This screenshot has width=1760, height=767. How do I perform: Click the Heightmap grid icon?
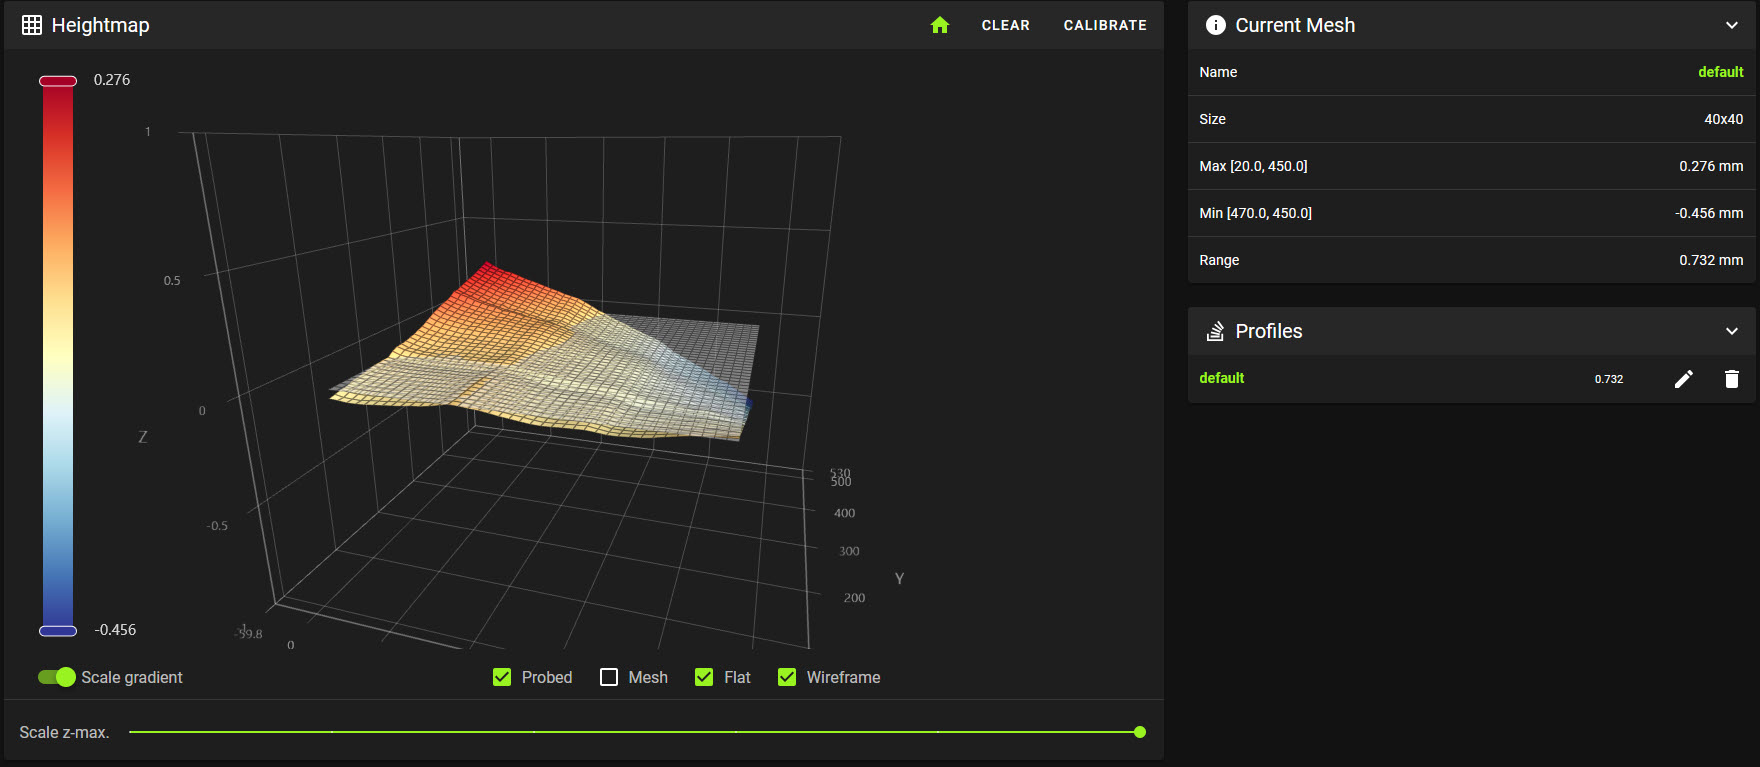pos(32,25)
